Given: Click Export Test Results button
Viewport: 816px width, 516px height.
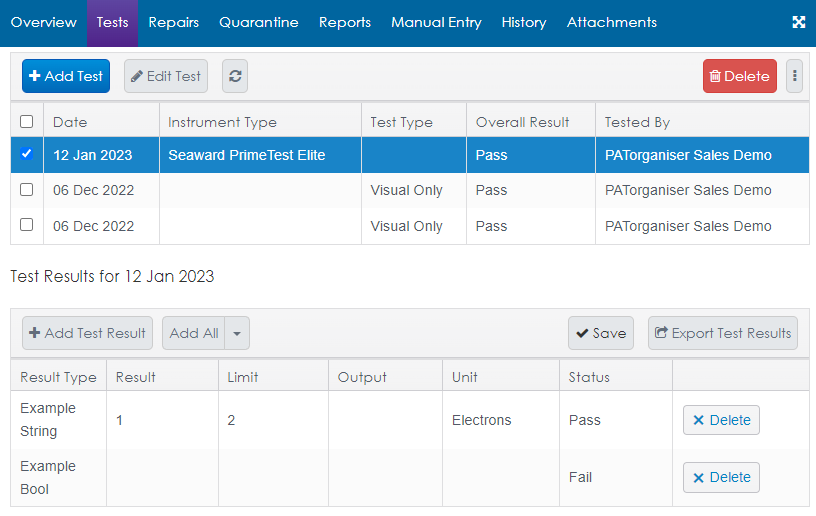Looking at the screenshot, I should coord(723,333).
